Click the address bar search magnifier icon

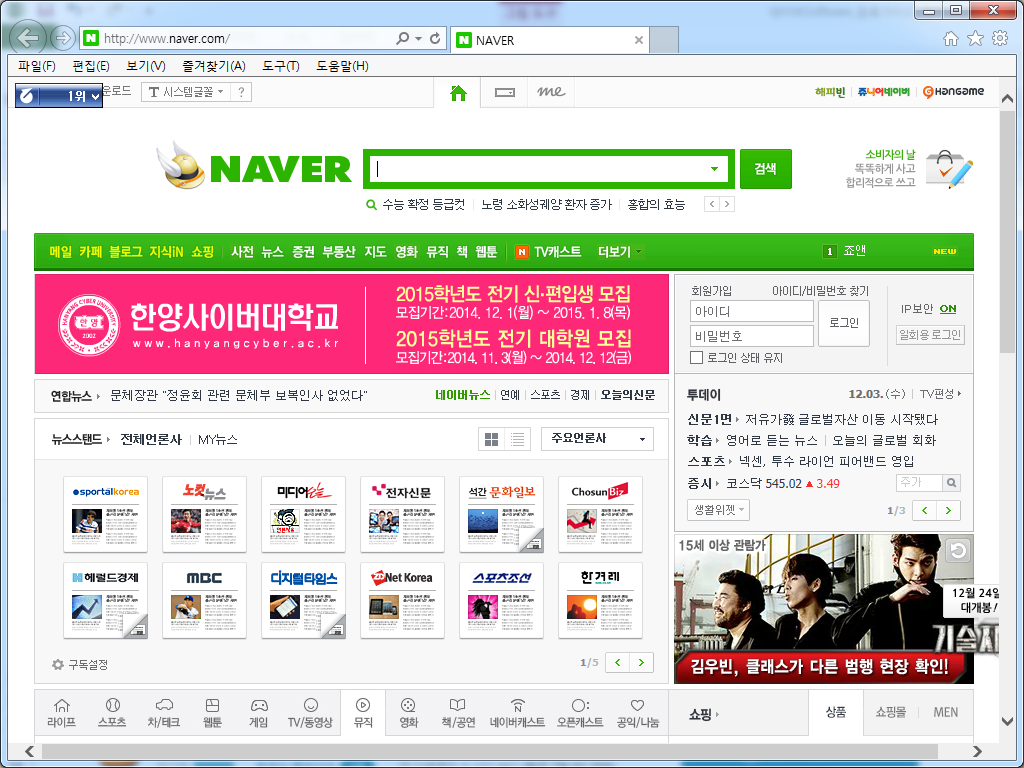403,39
